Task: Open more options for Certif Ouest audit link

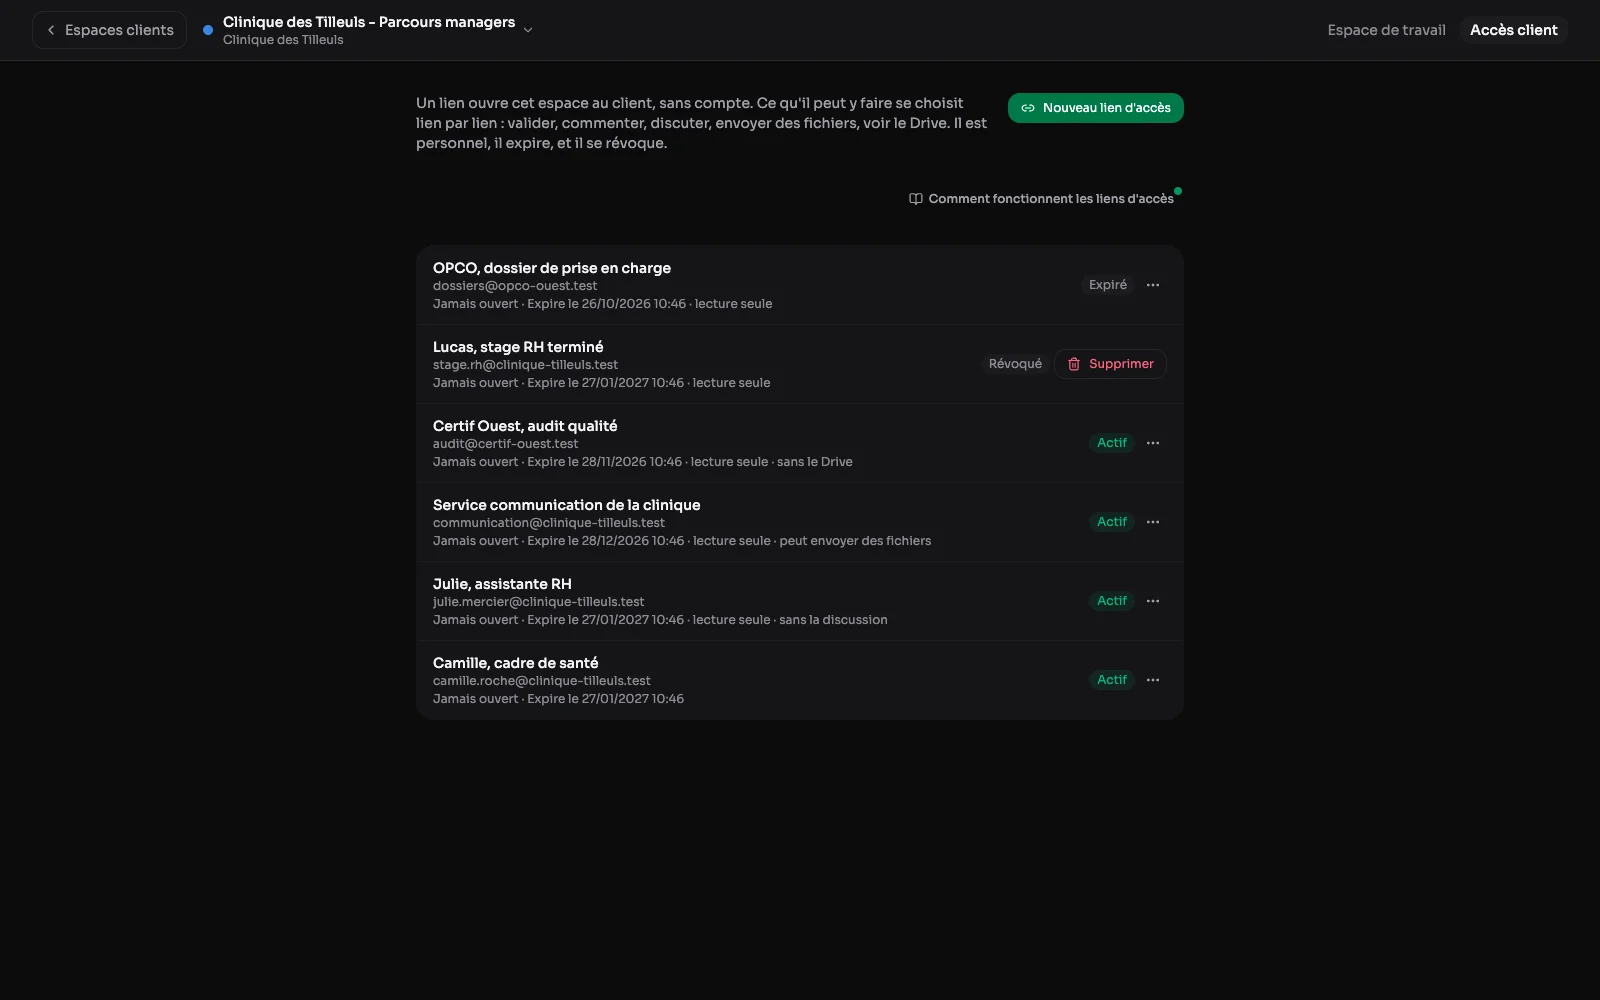Action: [1153, 443]
